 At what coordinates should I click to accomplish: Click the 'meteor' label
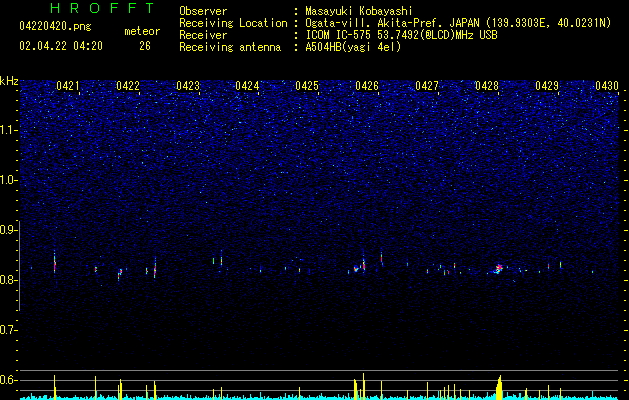click(x=142, y=31)
